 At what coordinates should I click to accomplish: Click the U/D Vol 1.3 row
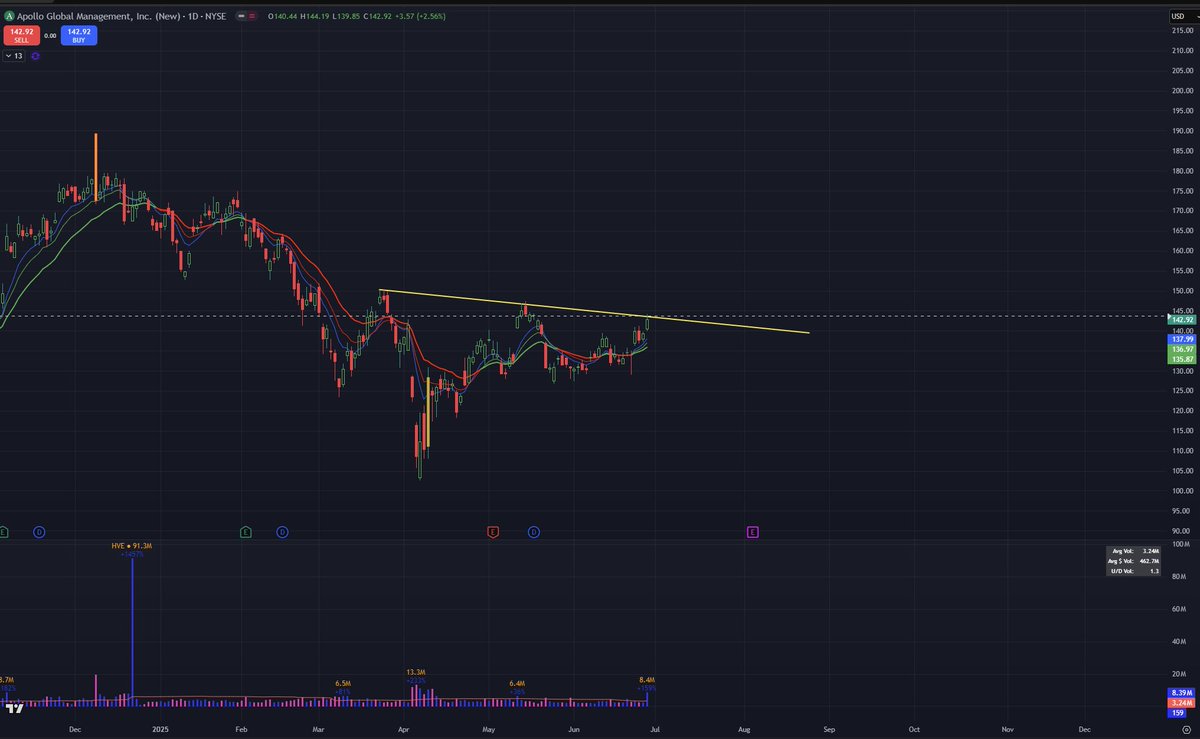point(1135,570)
